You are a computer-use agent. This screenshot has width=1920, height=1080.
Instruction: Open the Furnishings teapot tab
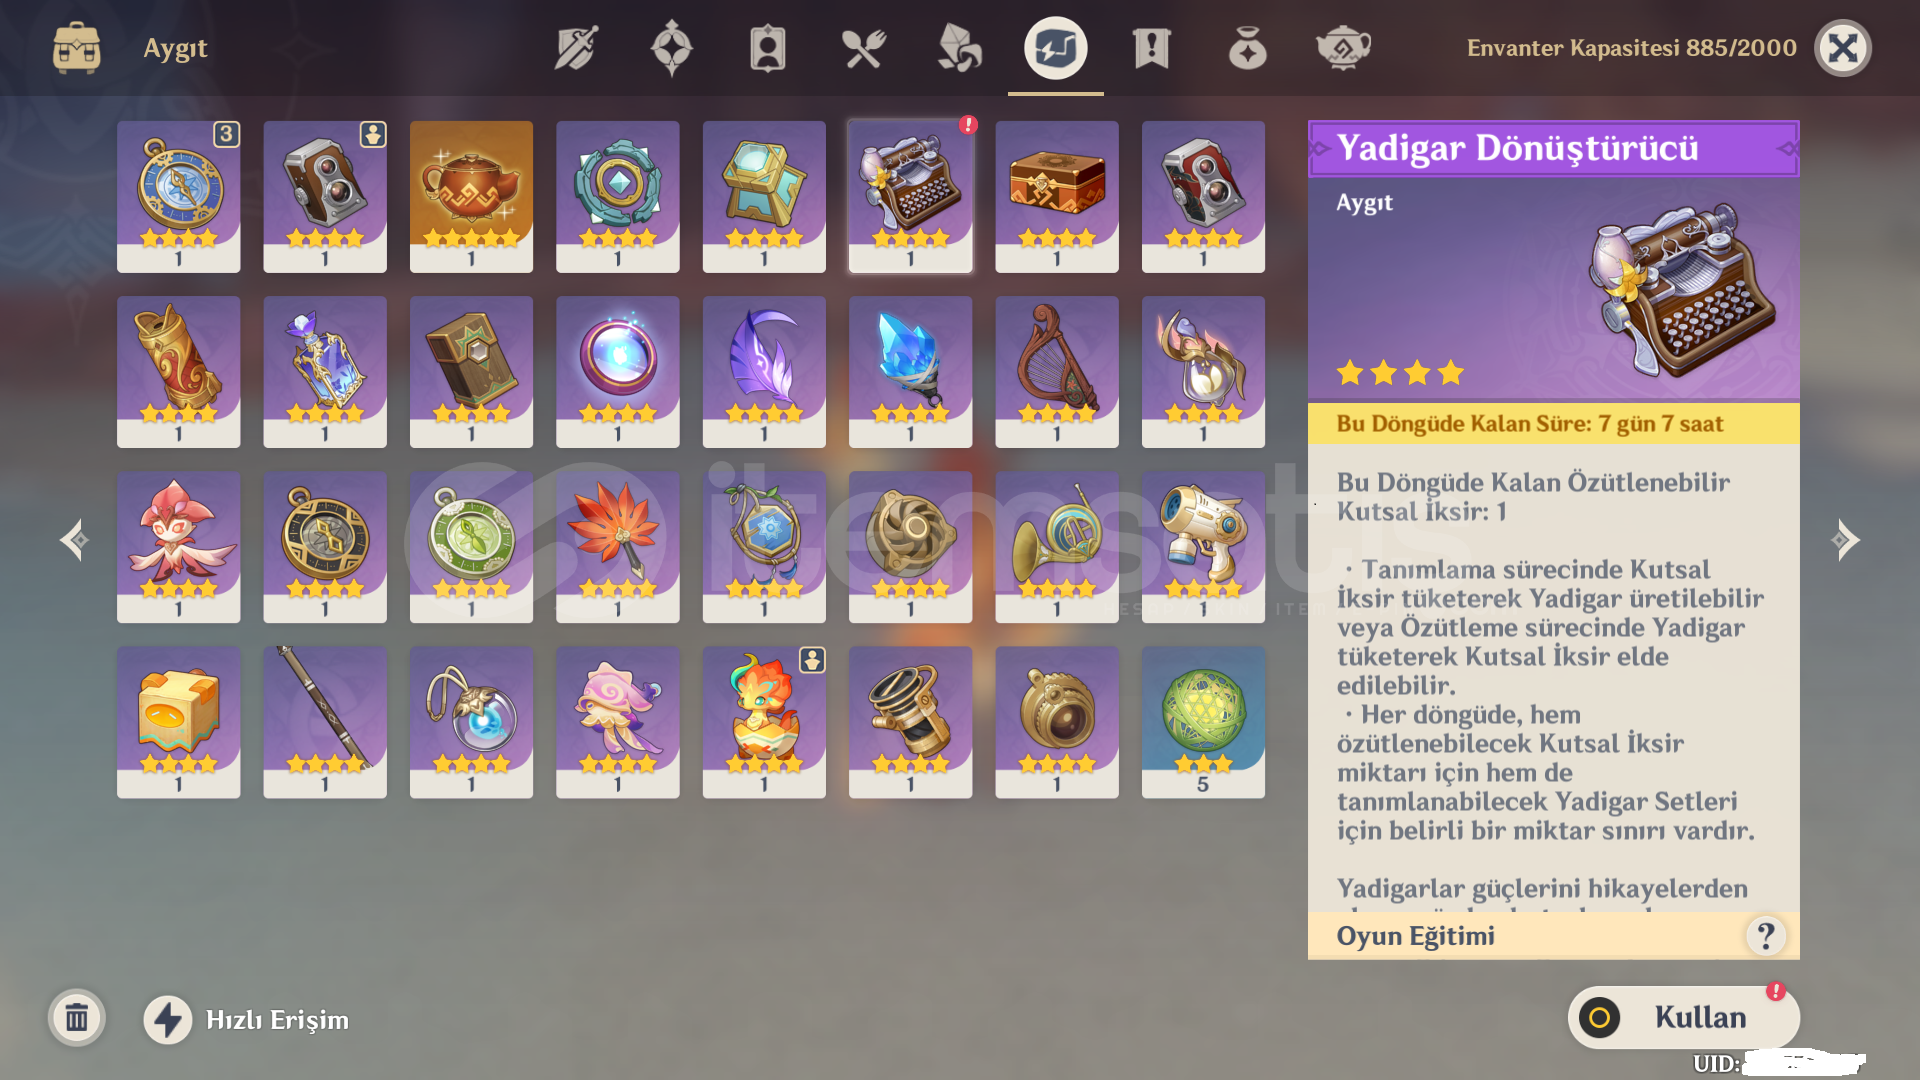pyautogui.click(x=1343, y=48)
